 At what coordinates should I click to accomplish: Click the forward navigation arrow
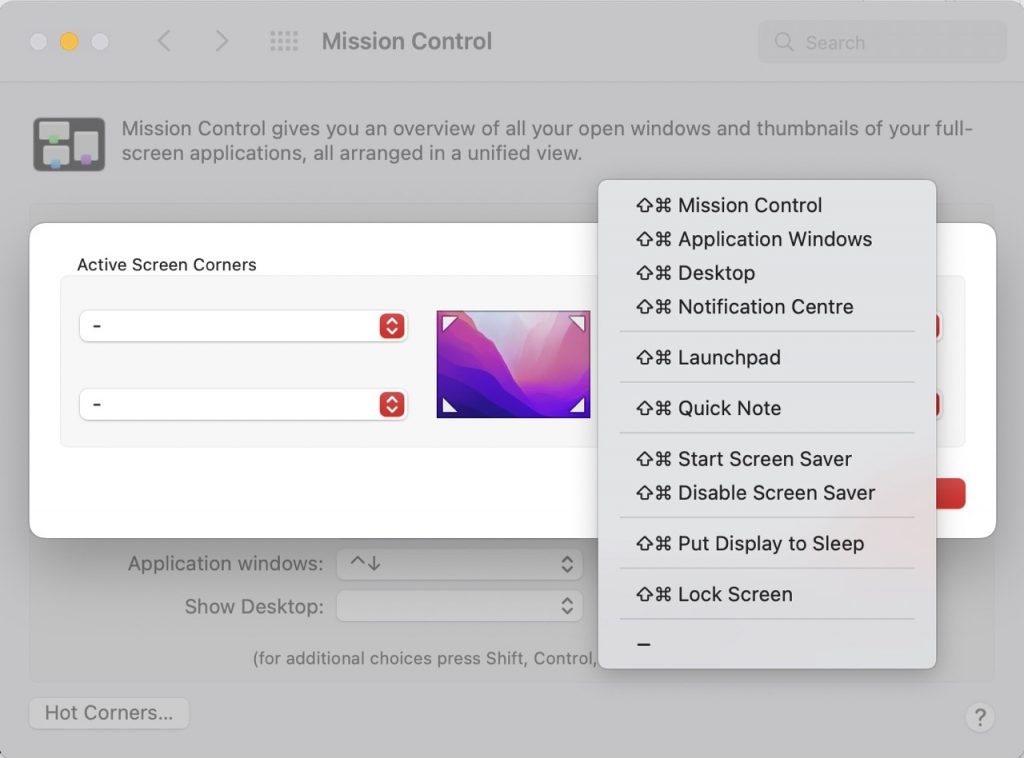click(222, 41)
